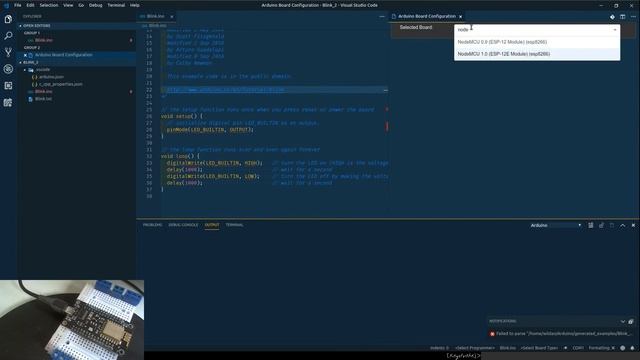Fold the highlighted line 22 region indicator
This screenshot has width=640, height=360.
pyautogui.click(x=386, y=90)
